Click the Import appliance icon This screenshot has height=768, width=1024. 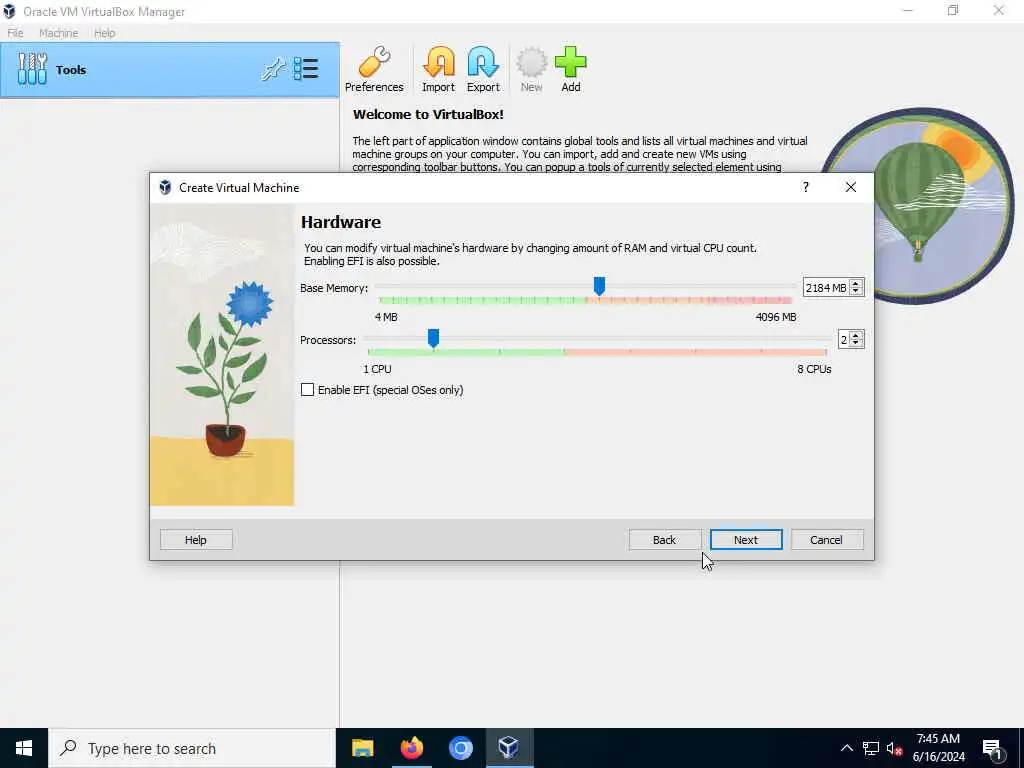pos(438,69)
